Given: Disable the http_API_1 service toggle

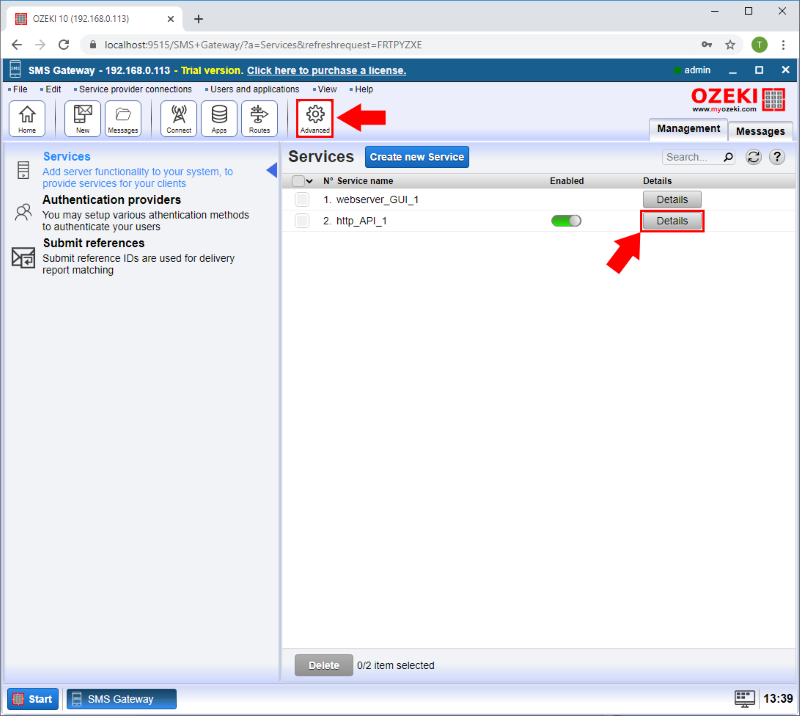Looking at the screenshot, I should (x=566, y=221).
